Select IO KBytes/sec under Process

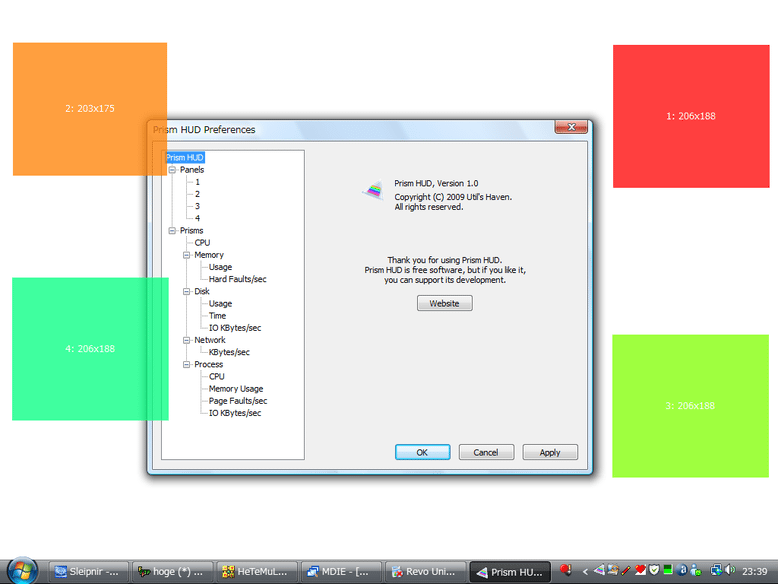[235, 413]
